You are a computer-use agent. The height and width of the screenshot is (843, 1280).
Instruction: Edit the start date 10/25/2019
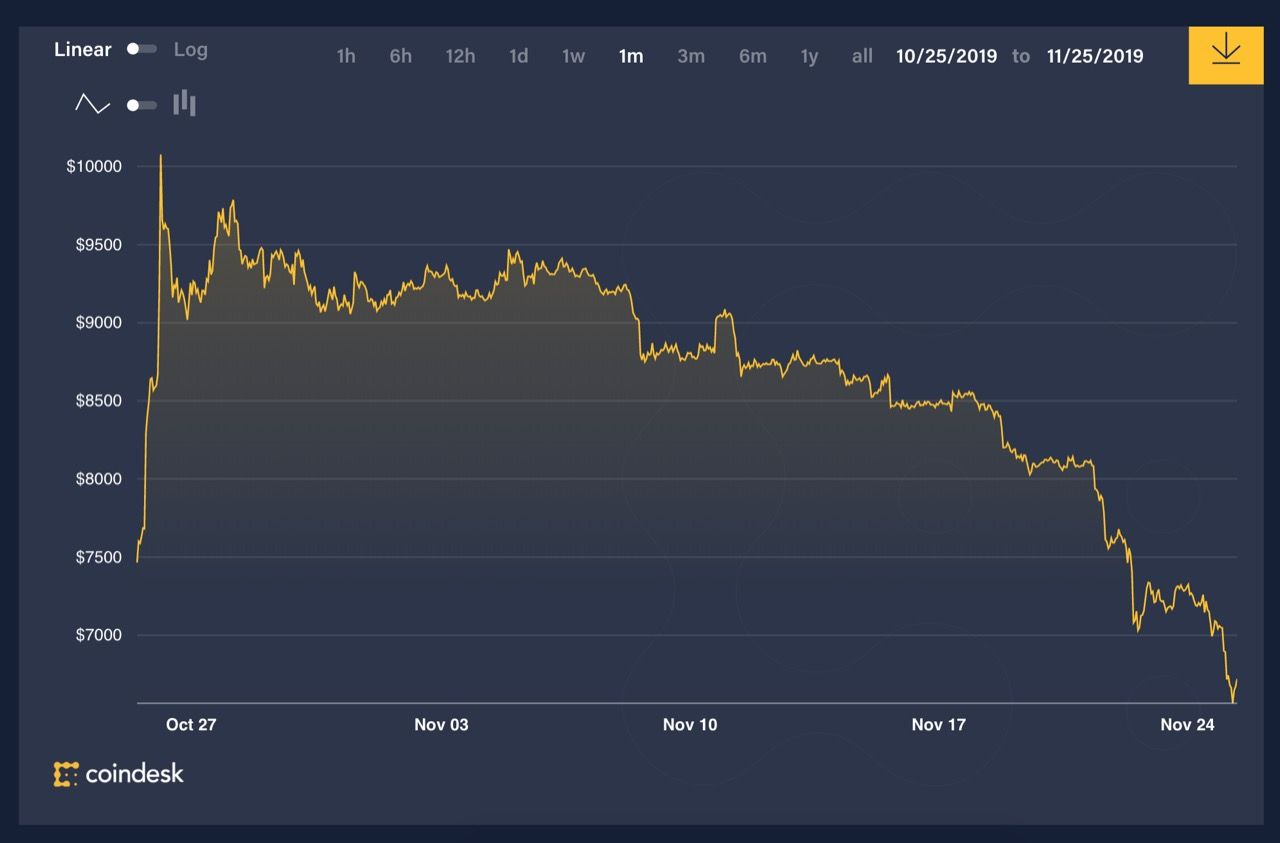(x=946, y=56)
